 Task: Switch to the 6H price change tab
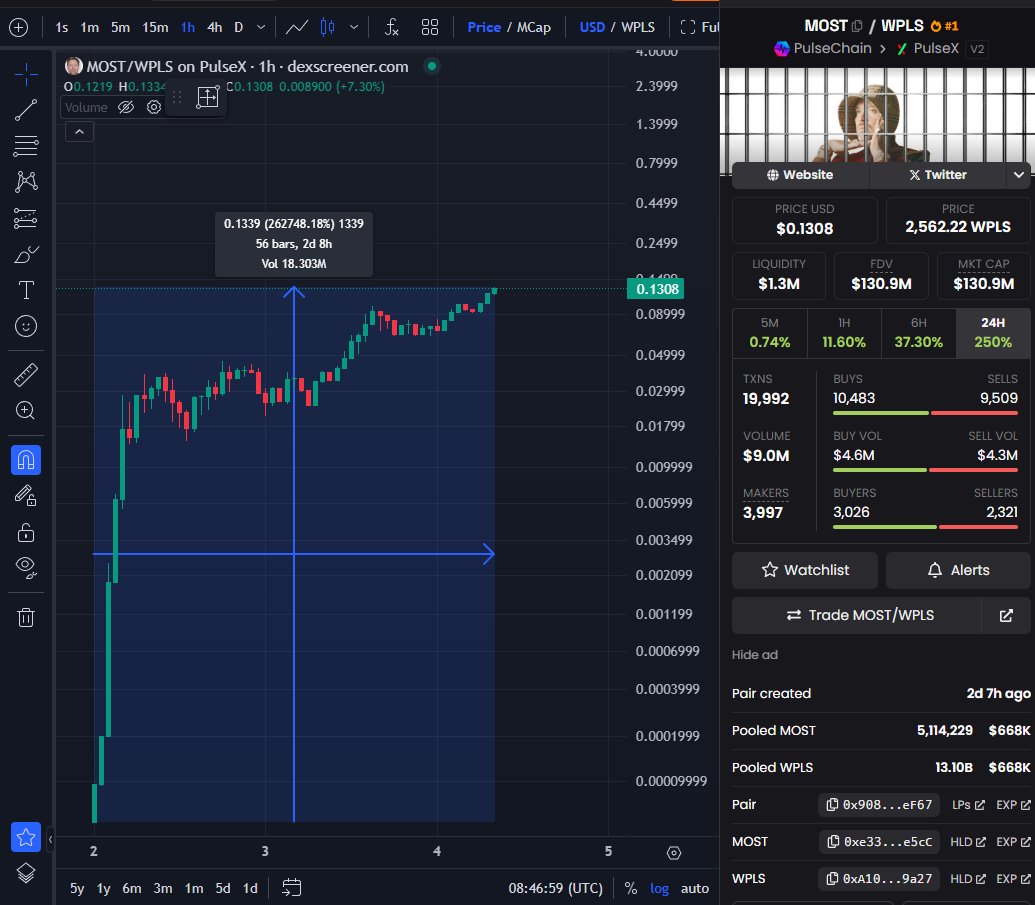point(918,332)
